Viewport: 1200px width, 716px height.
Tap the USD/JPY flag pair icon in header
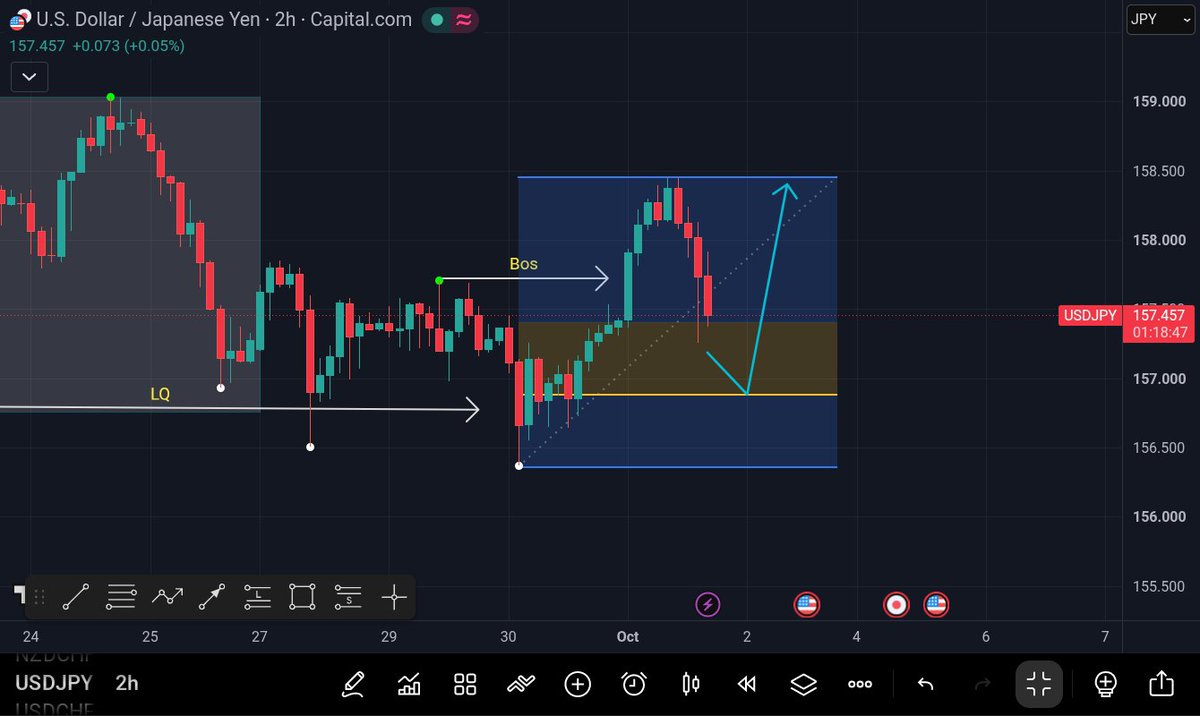[x=19, y=20]
